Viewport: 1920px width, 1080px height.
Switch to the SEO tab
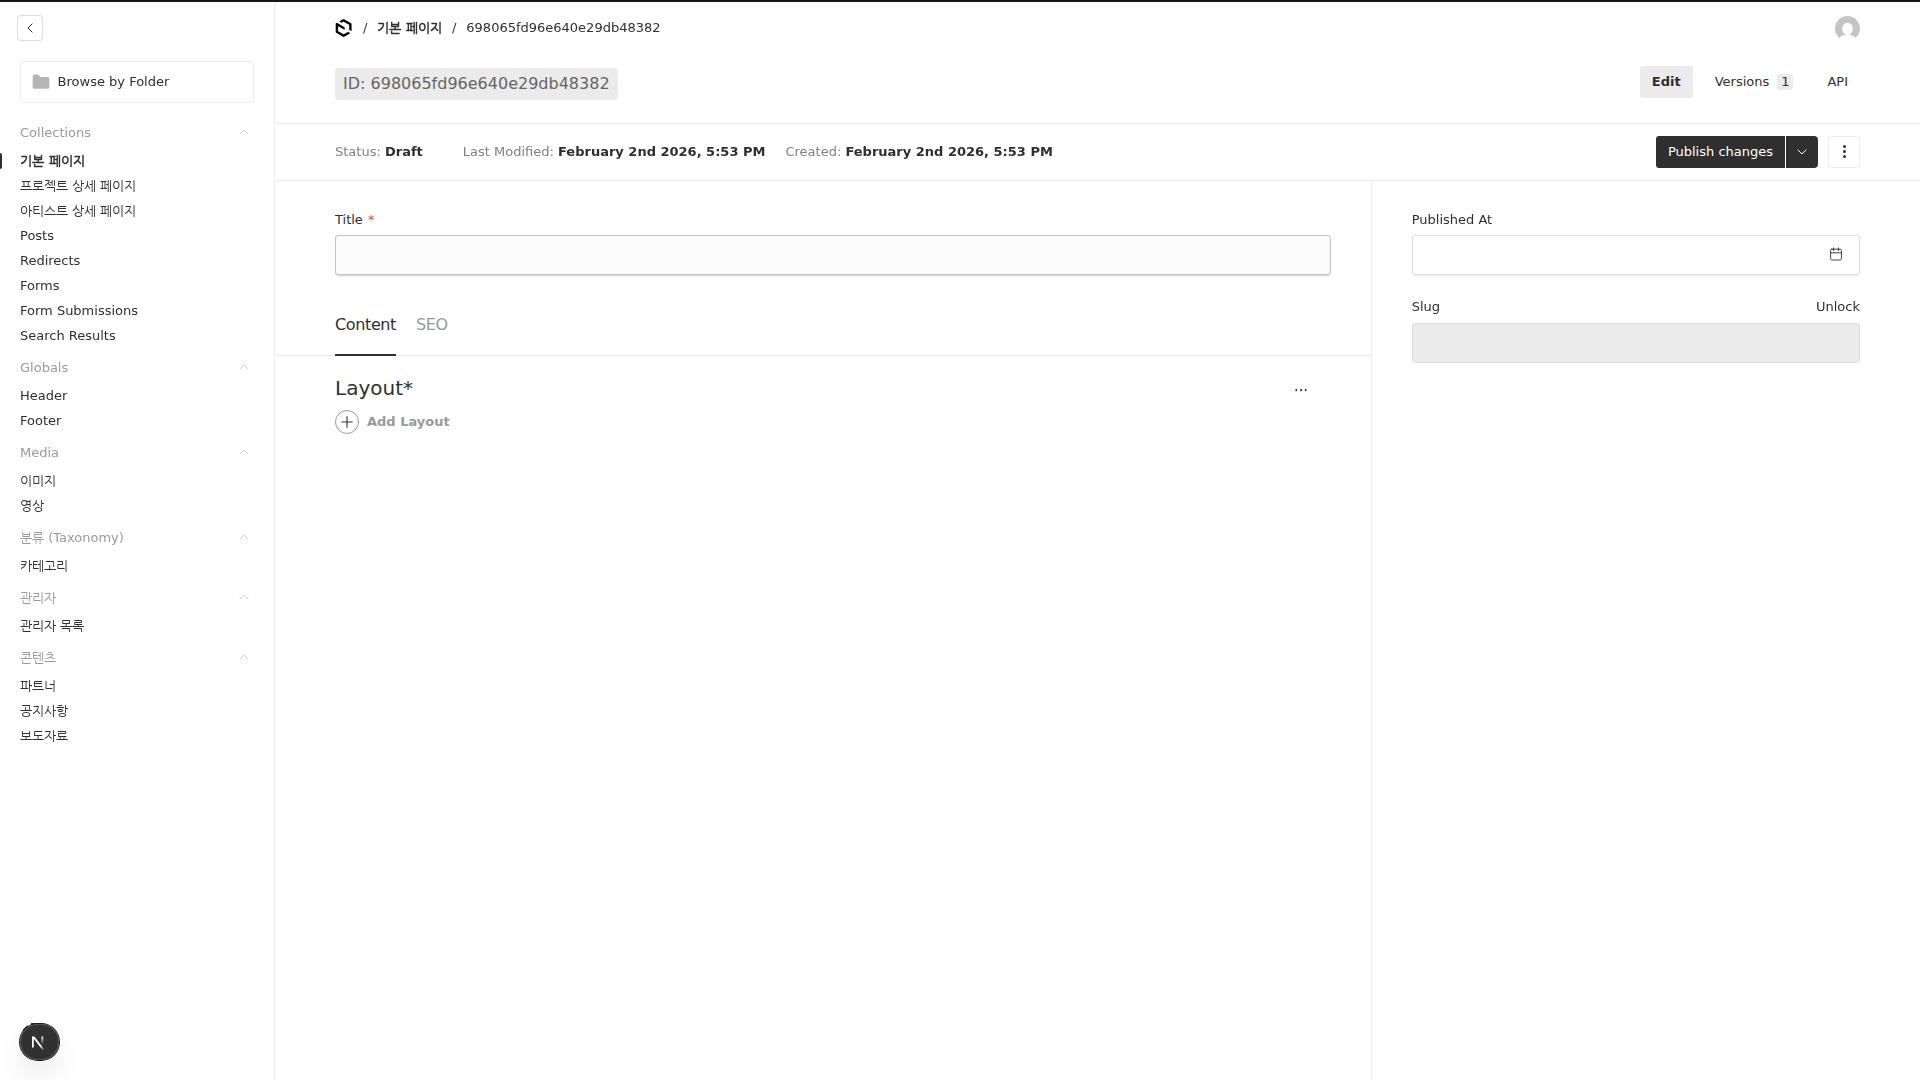pyautogui.click(x=431, y=325)
